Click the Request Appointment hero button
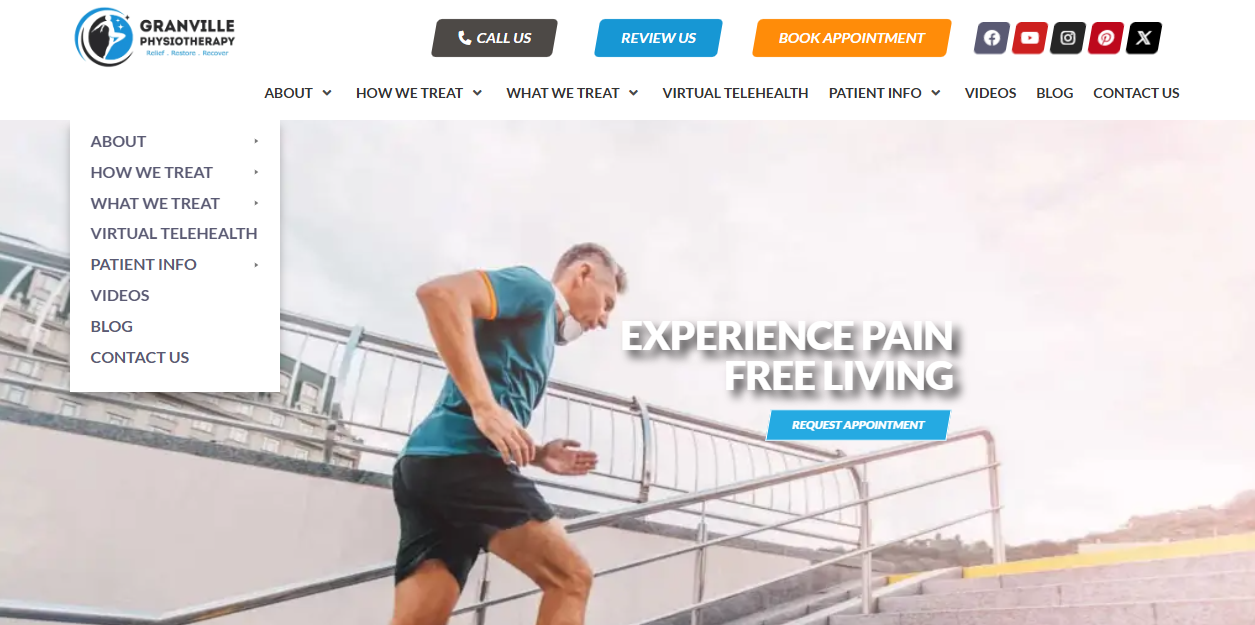1255x625 pixels. point(858,425)
